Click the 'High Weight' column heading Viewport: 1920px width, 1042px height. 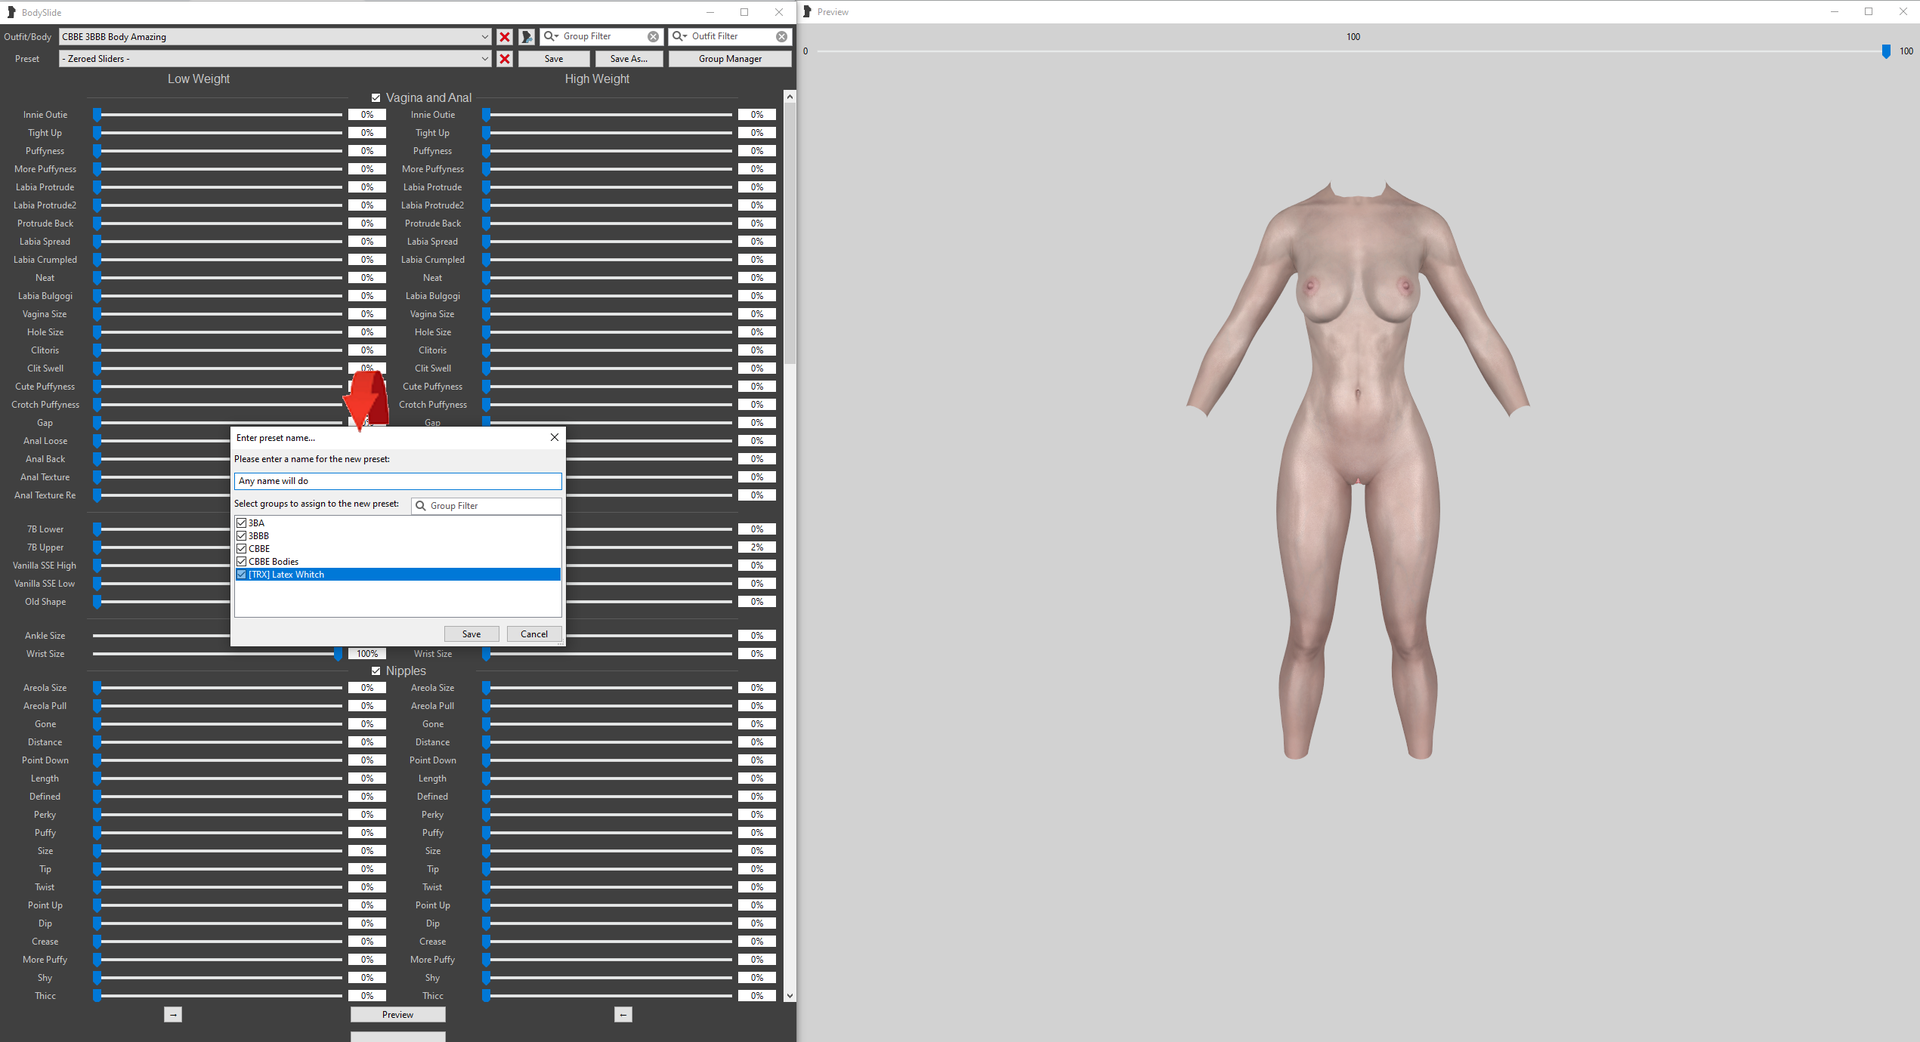(x=597, y=79)
